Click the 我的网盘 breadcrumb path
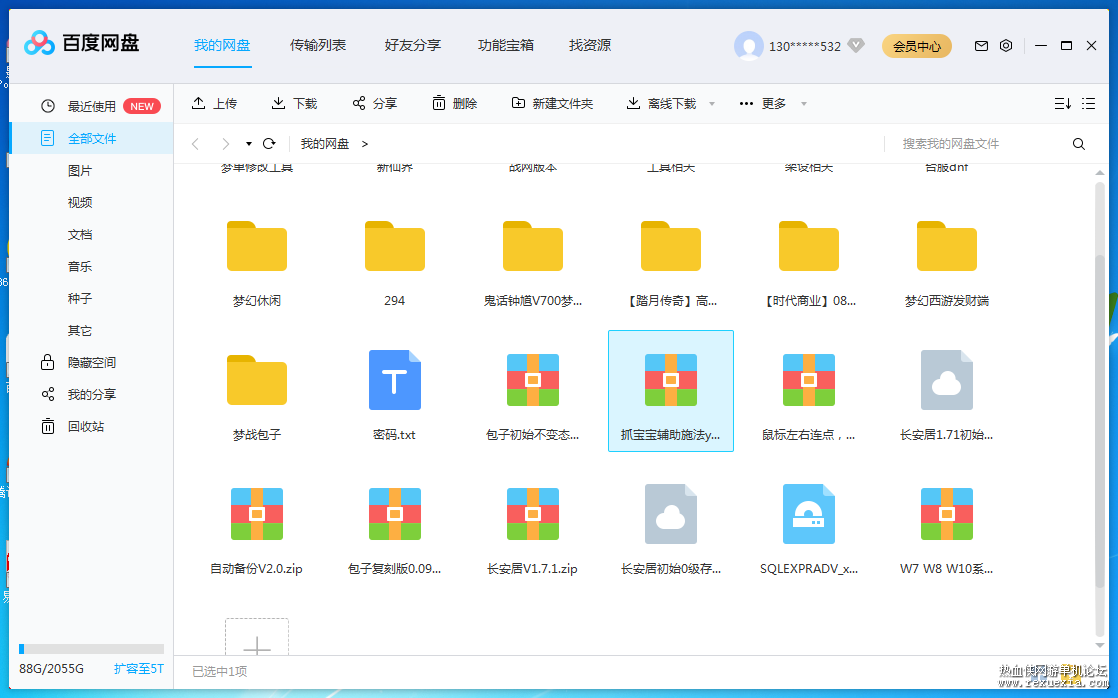The image size is (1118, 698). [x=324, y=144]
